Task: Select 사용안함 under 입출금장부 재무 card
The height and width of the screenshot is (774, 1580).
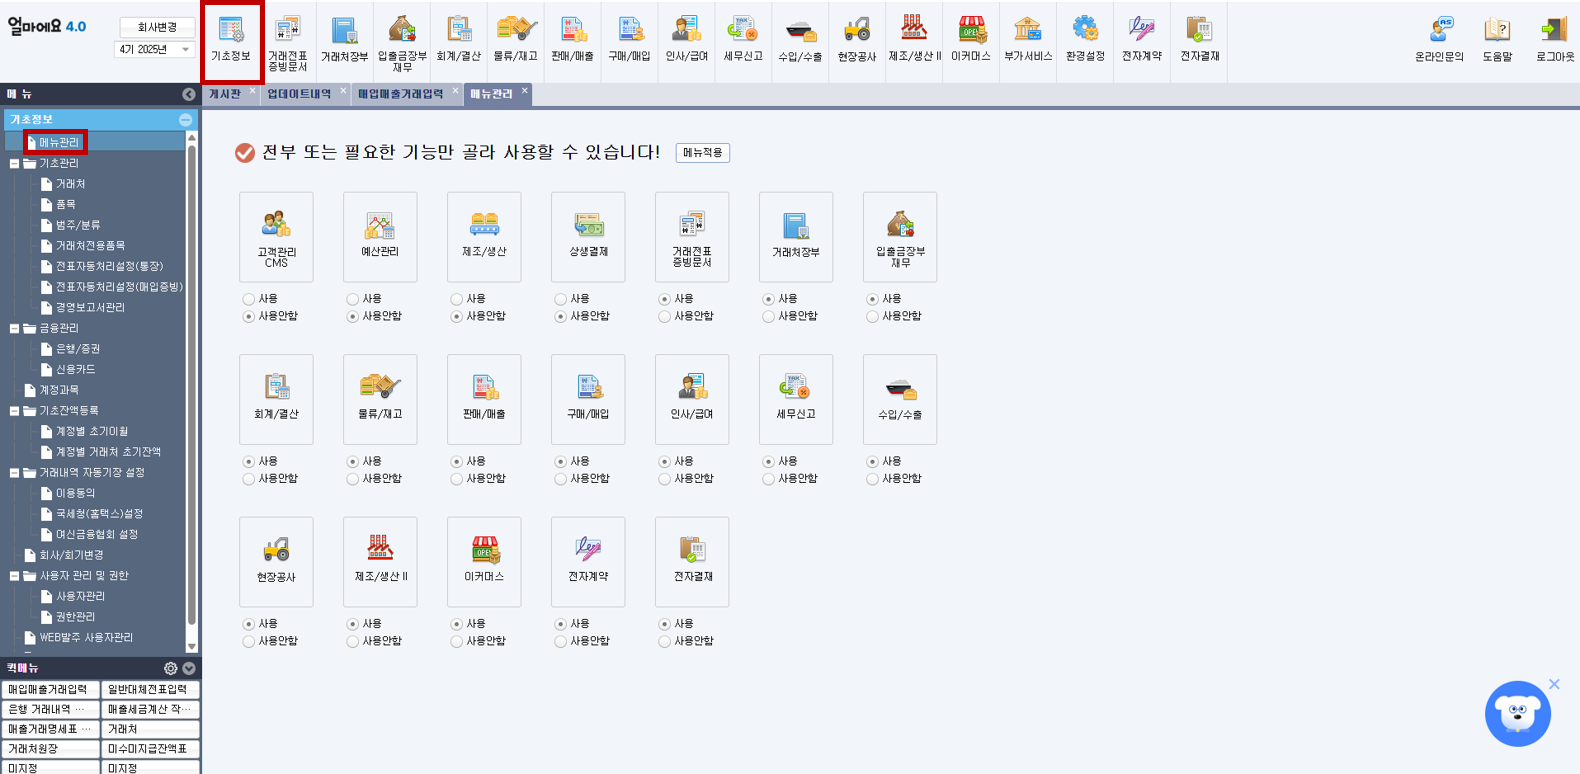Action: (873, 316)
